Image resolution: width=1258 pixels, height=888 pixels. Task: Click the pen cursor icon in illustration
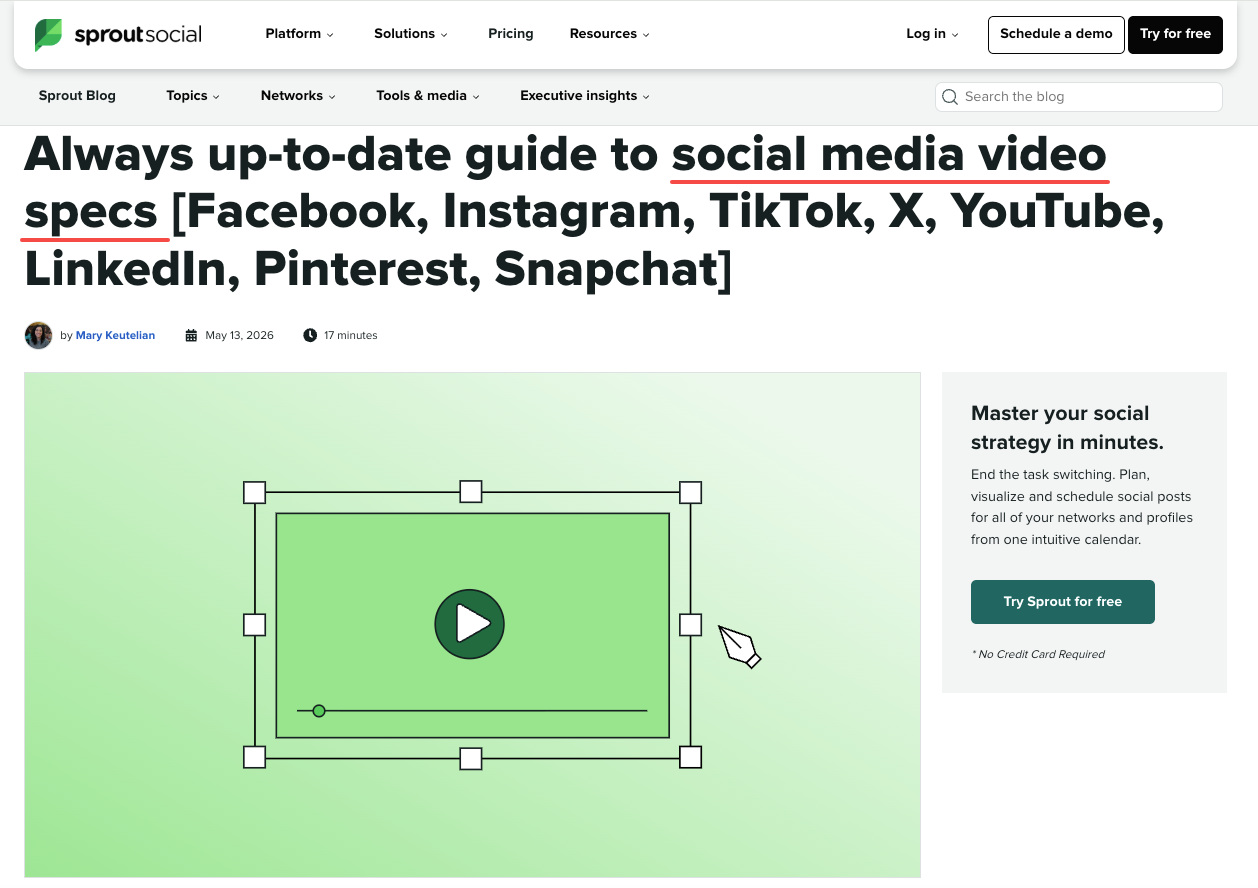(740, 646)
